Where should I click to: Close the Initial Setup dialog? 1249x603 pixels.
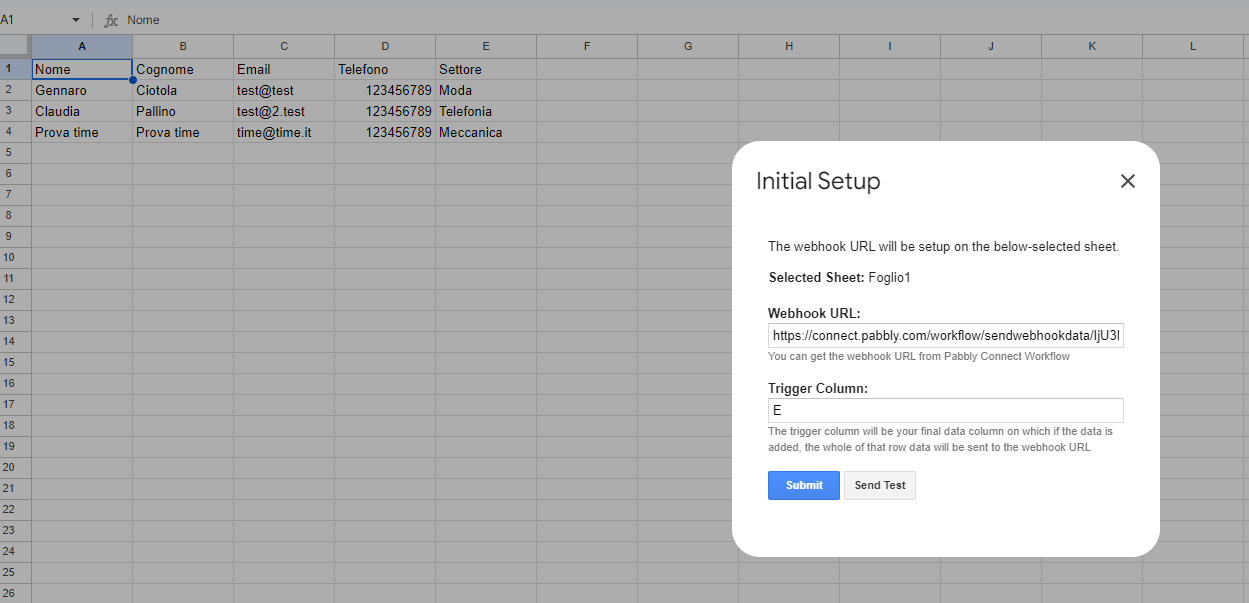[1128, 181]
